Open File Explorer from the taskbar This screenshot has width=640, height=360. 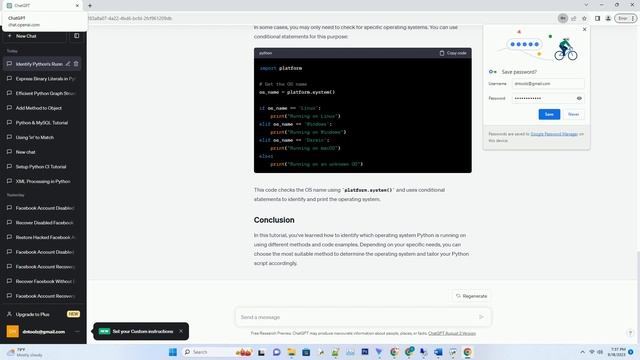coord(291,352)
